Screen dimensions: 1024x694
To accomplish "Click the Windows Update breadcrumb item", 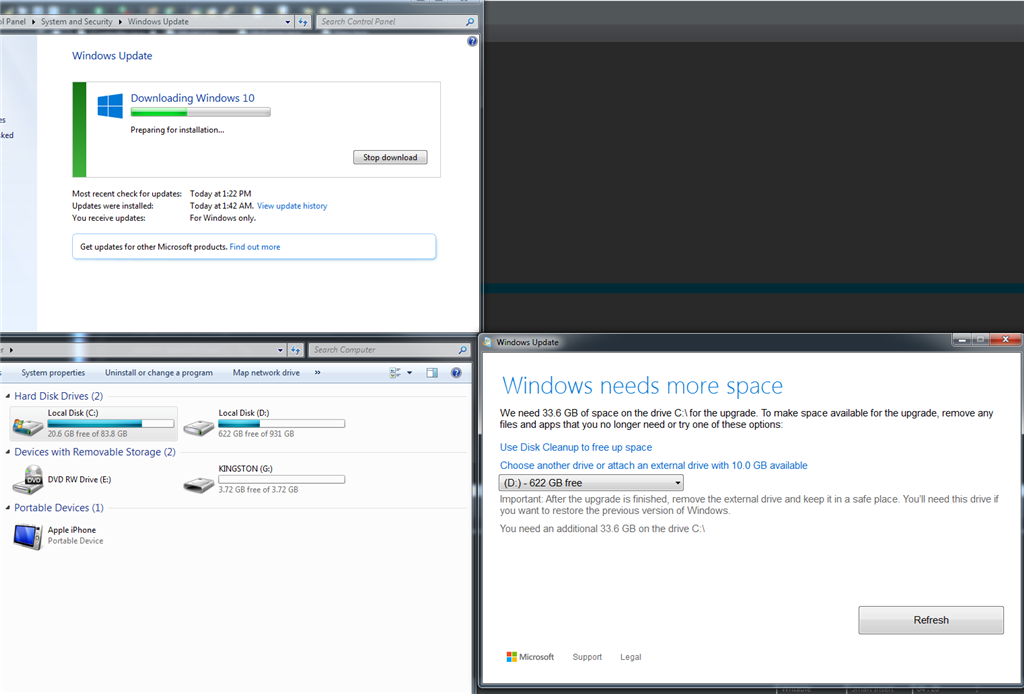I will pyautogui.click(x=158, y=22).
